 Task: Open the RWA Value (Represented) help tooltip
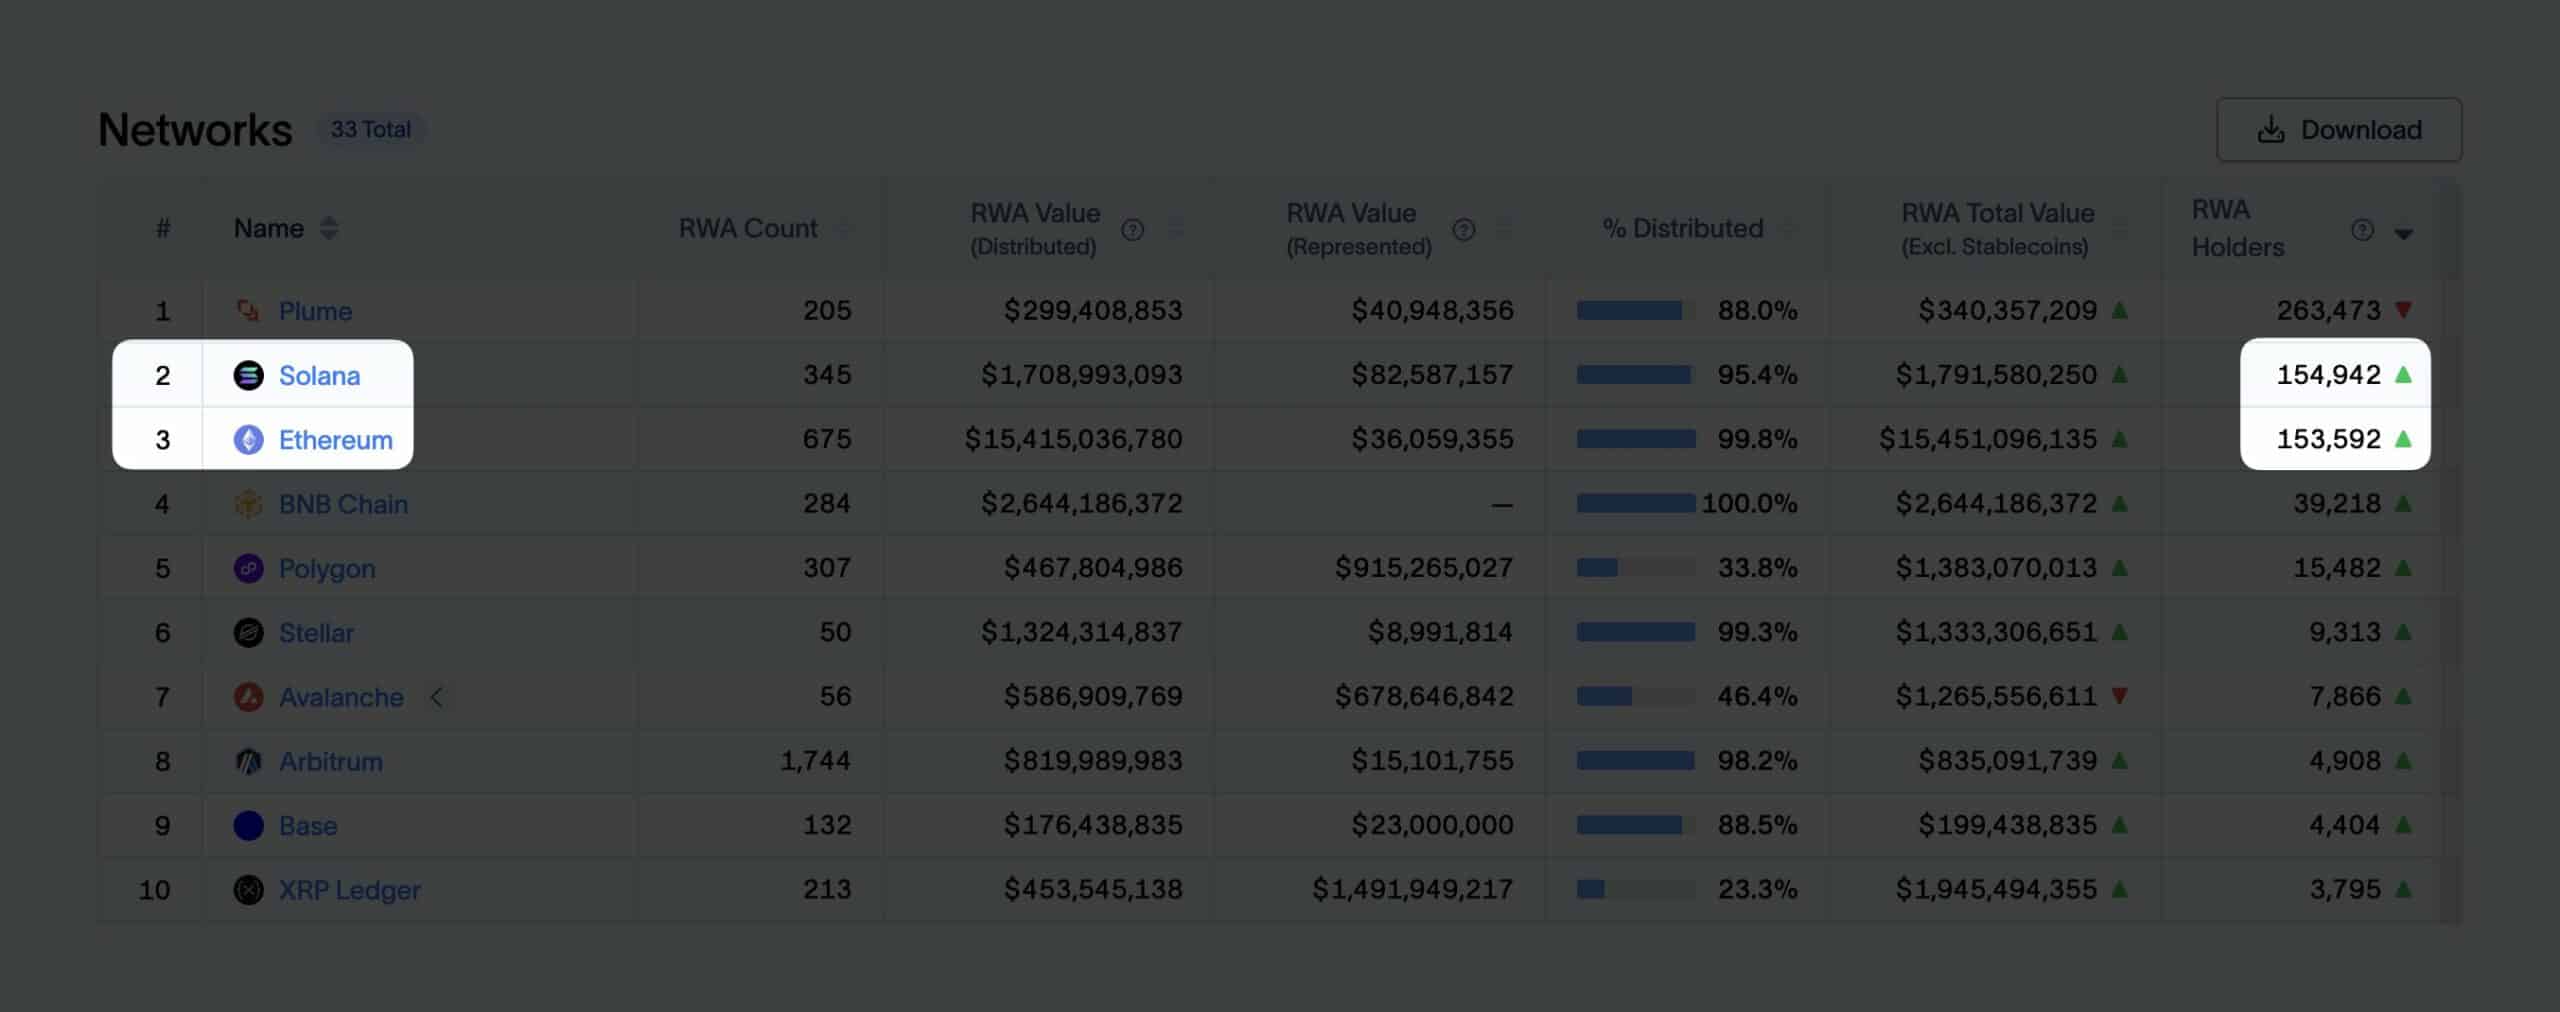(x=1464, y=229)
